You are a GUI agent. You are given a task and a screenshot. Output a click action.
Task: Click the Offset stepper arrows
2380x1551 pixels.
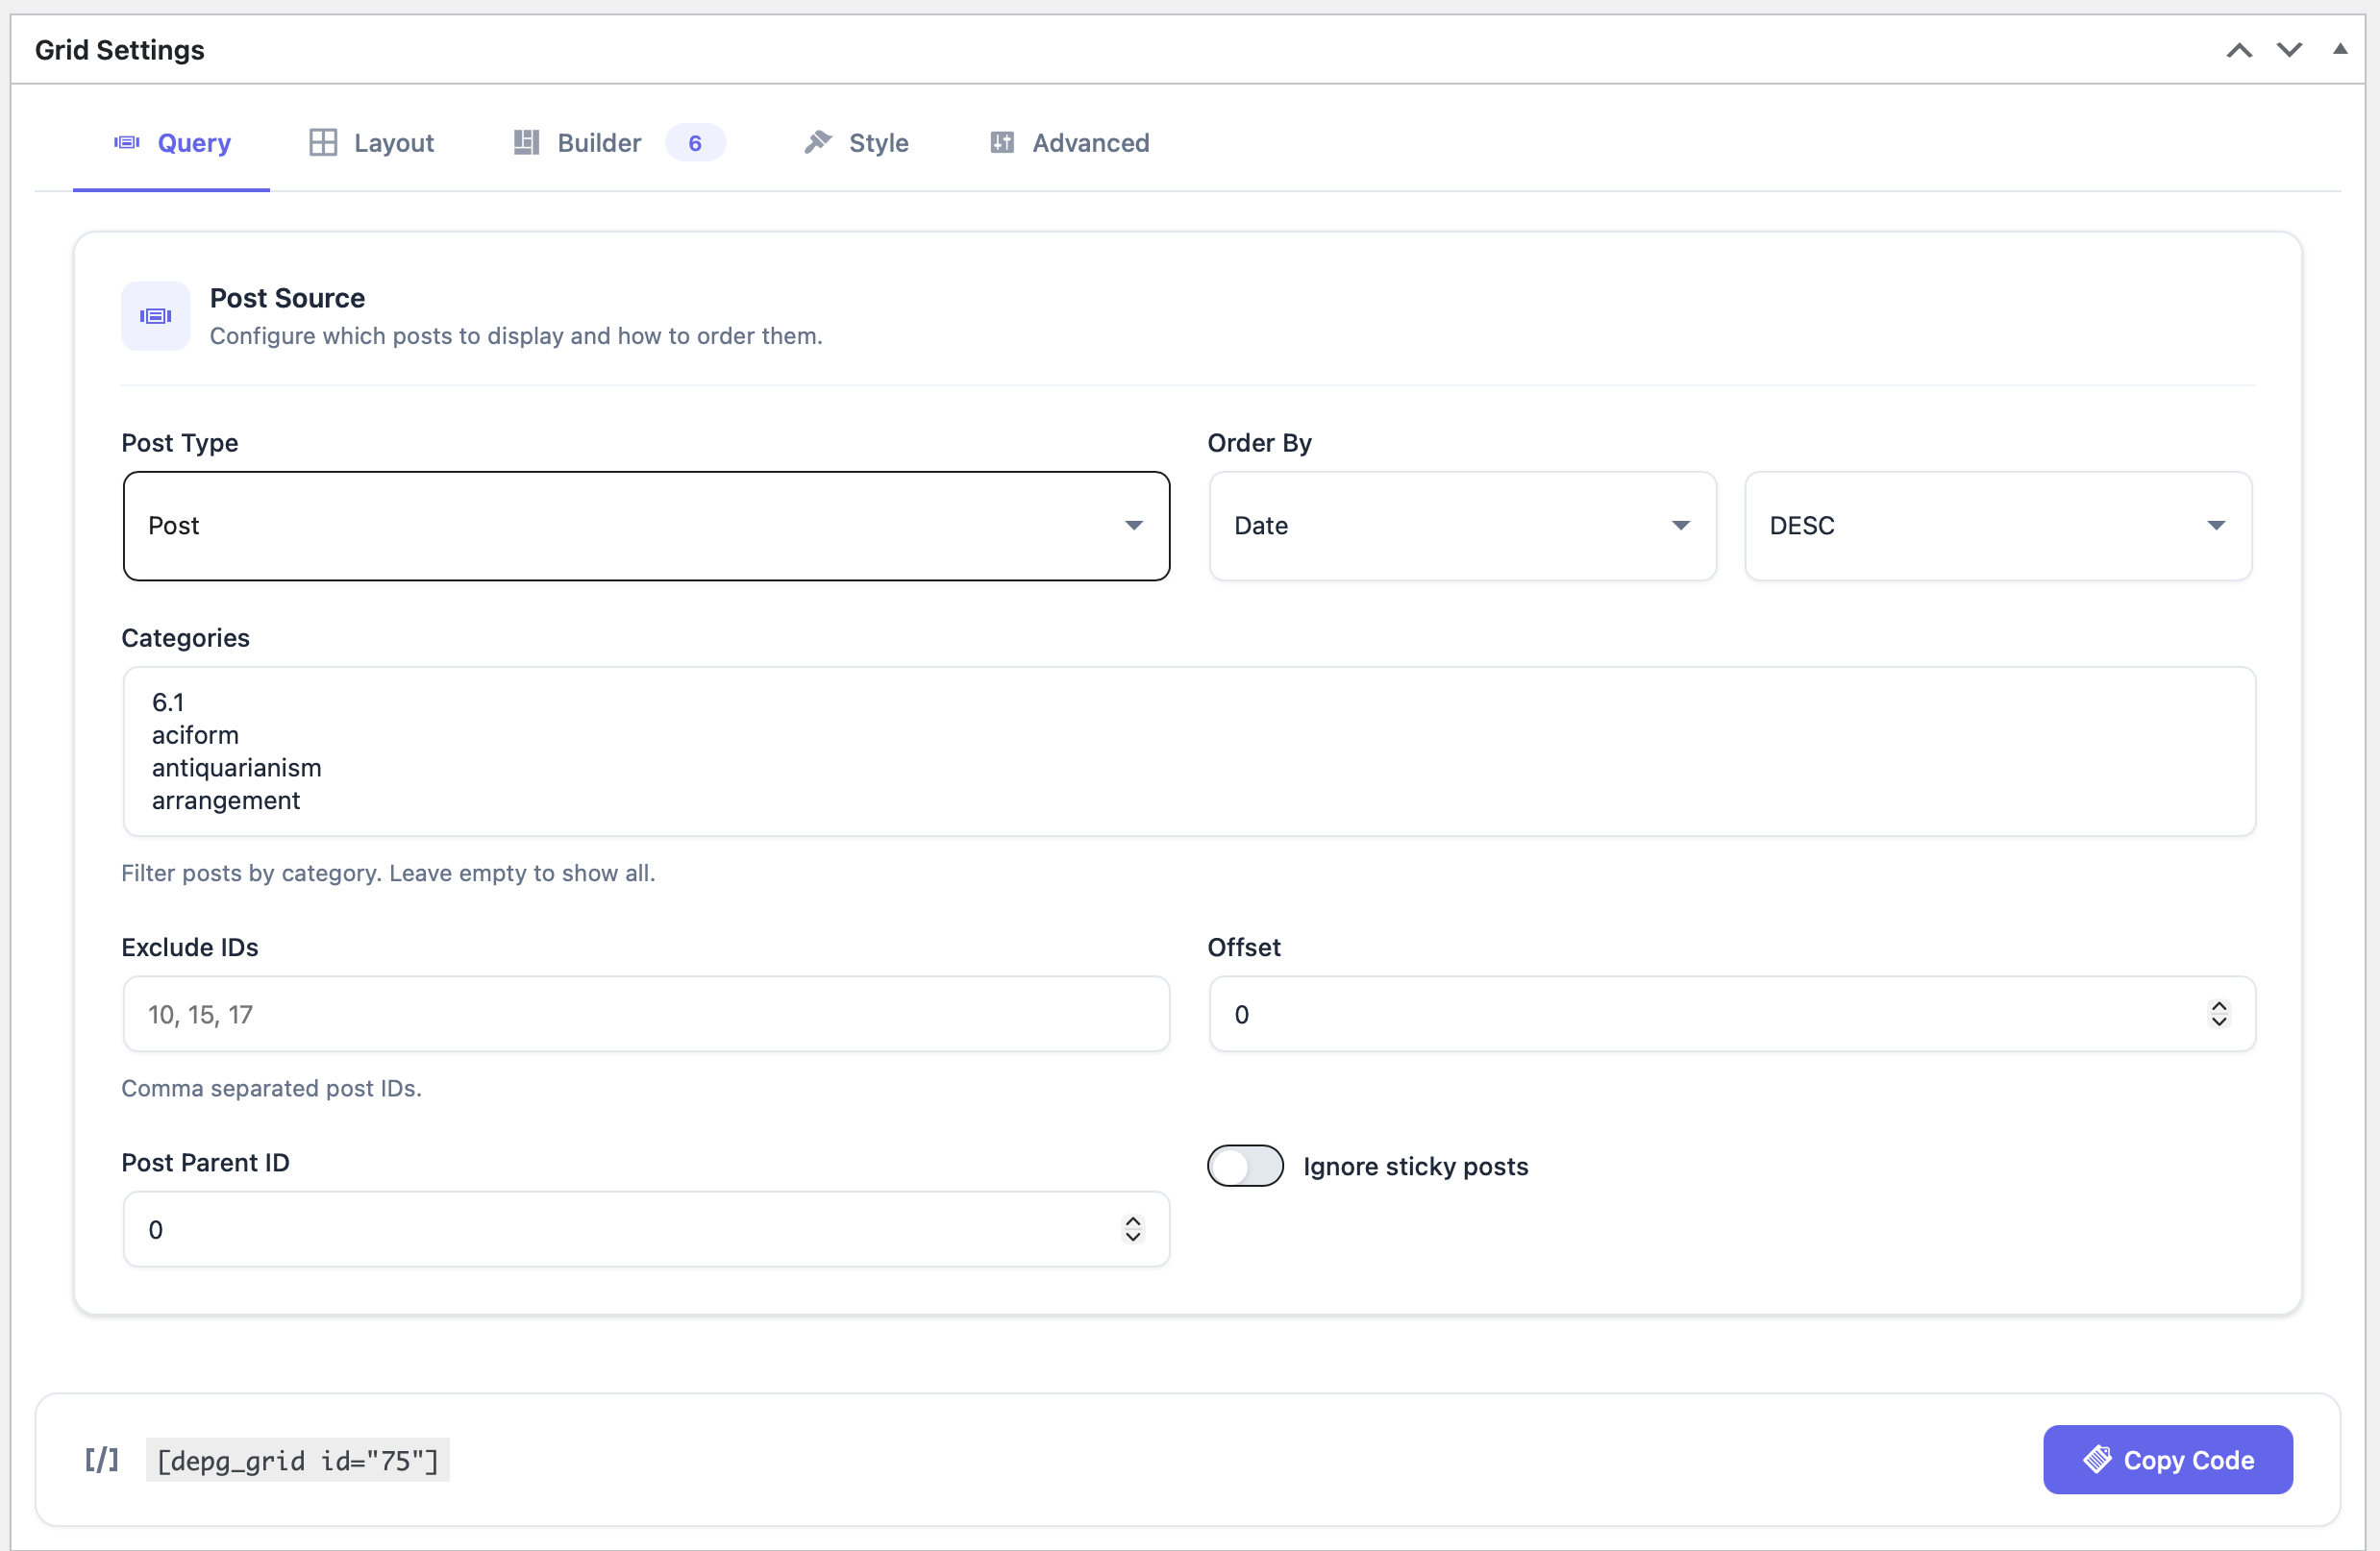[2219, 1014]
